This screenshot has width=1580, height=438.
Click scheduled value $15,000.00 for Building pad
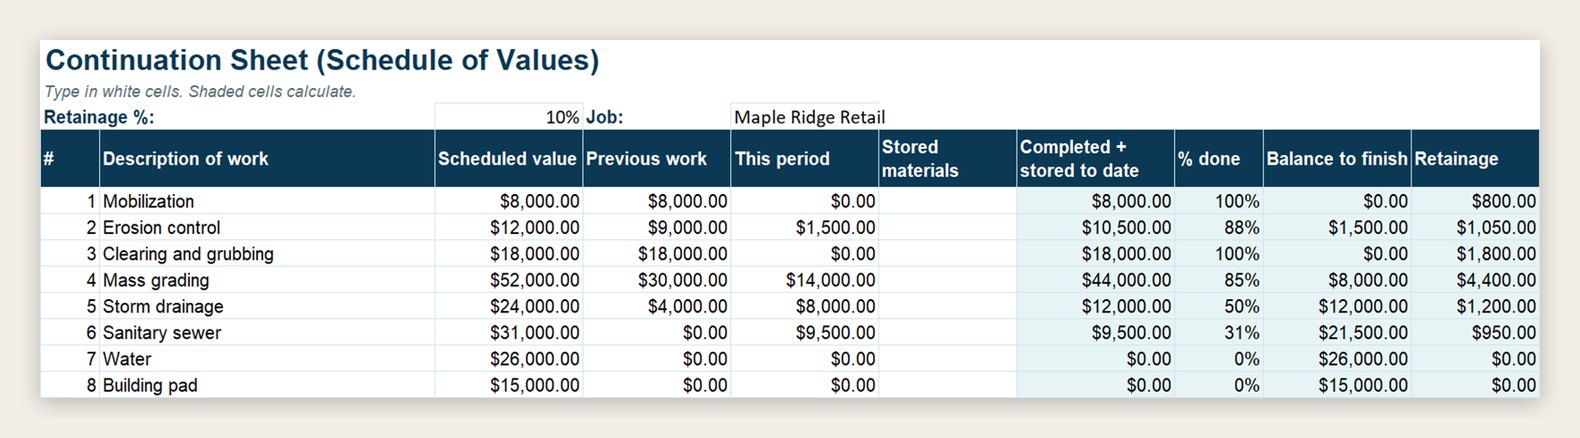coord(508,385)
